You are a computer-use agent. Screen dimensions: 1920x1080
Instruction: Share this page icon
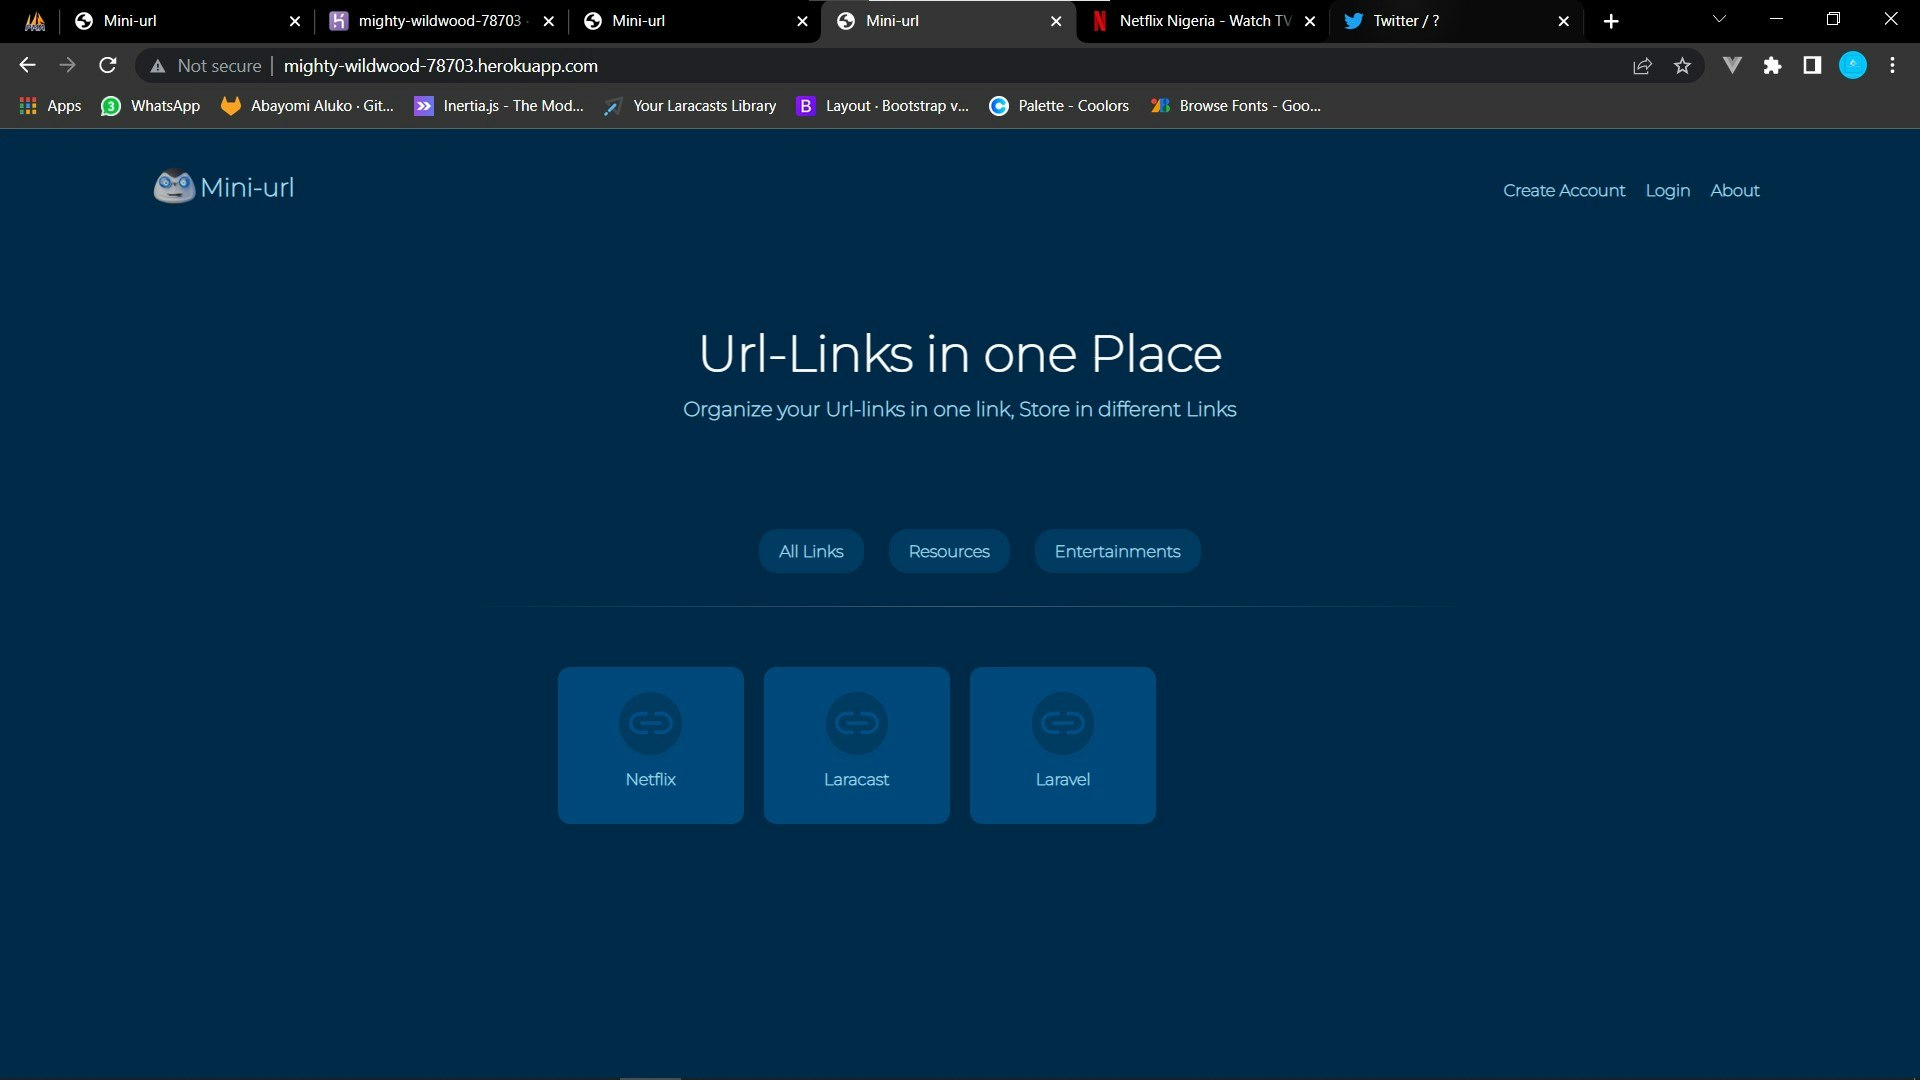point(1642,66)
